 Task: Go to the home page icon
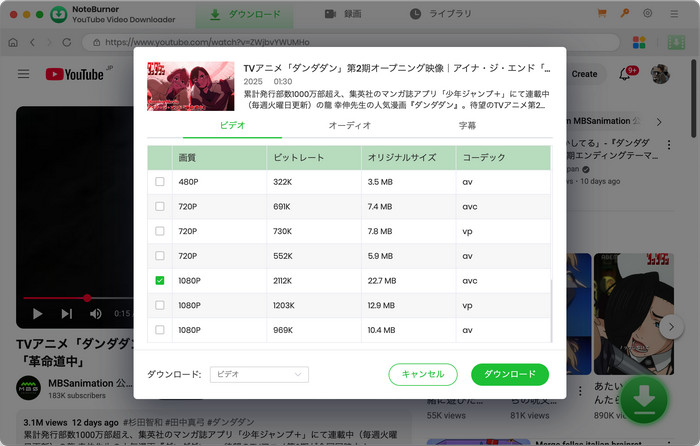13,42
